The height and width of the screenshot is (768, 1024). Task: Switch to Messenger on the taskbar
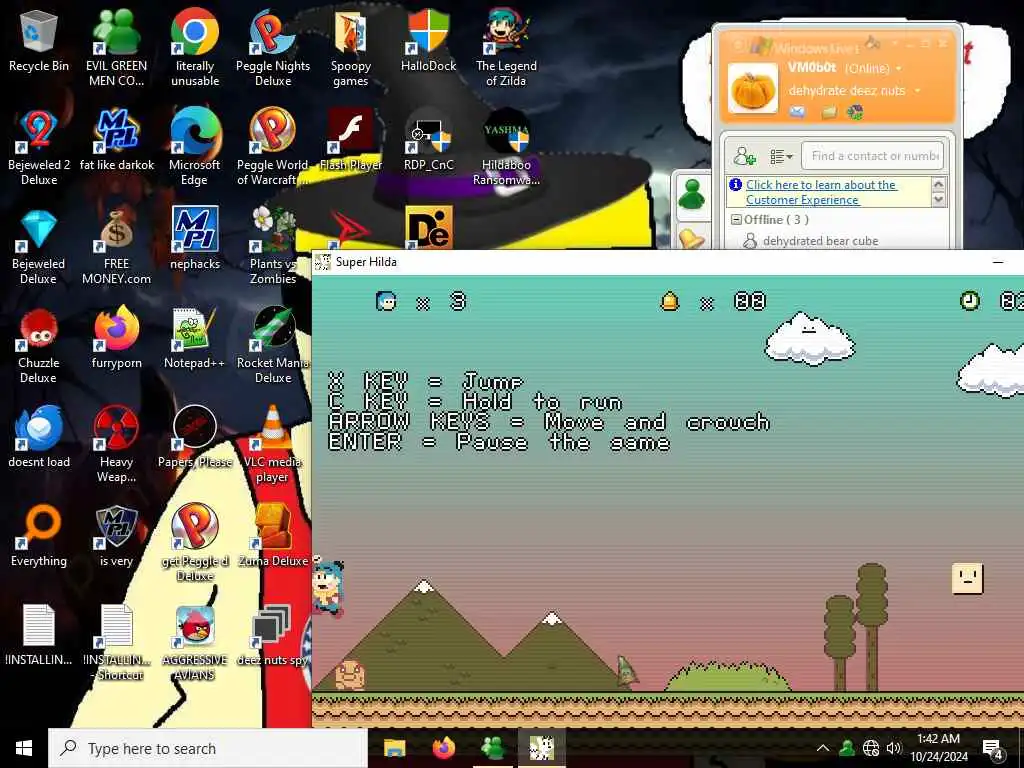tap(492, 748)
